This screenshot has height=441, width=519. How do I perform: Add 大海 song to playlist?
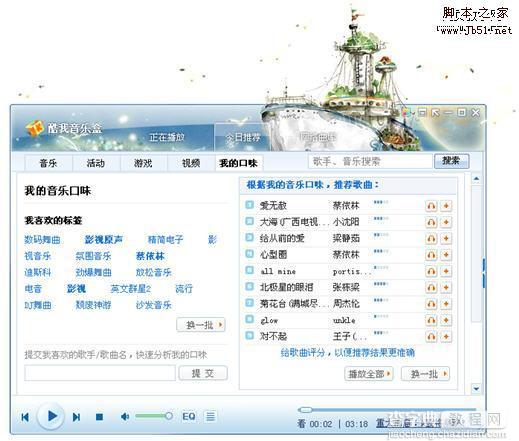(x=446, y=222)
